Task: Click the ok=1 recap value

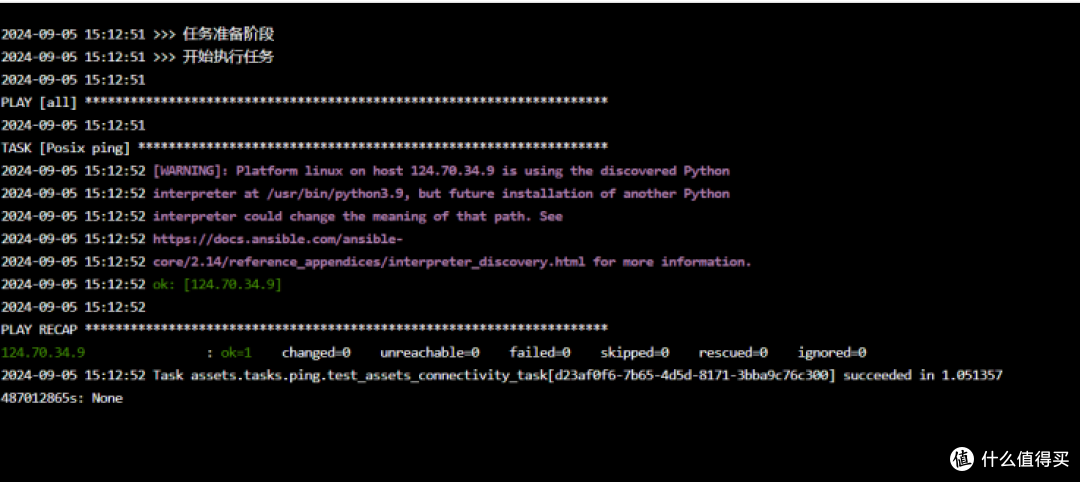Action: tap(236, 353)
